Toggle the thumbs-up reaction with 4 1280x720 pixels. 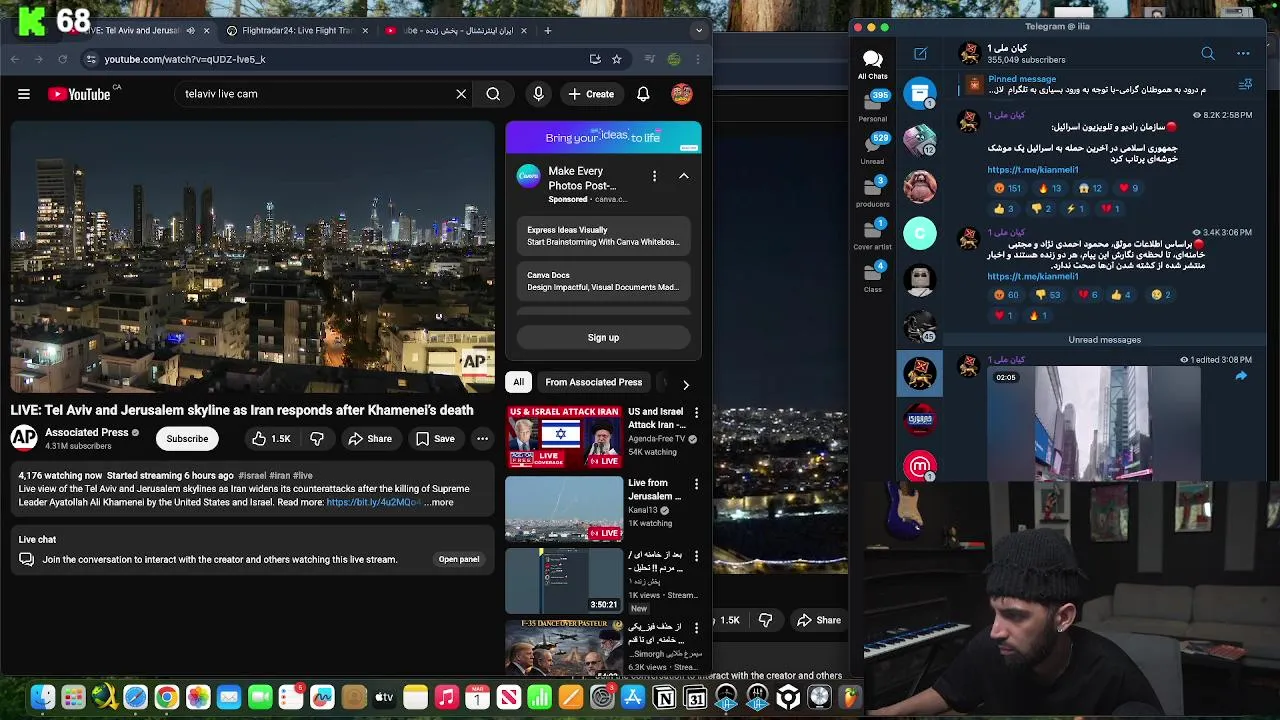tap(1120, 295)
